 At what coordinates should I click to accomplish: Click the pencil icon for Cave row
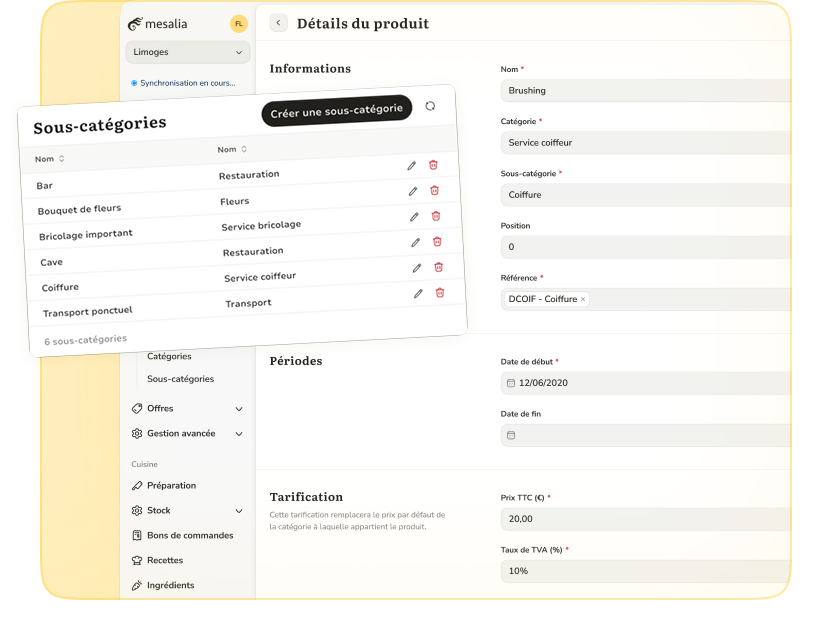tap(415, 242)
